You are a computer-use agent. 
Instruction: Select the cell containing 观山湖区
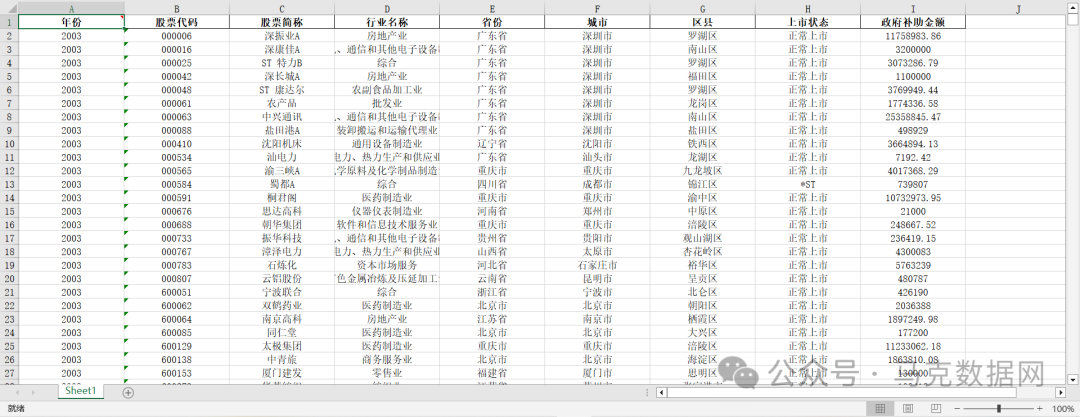click(x=703, y=238)
